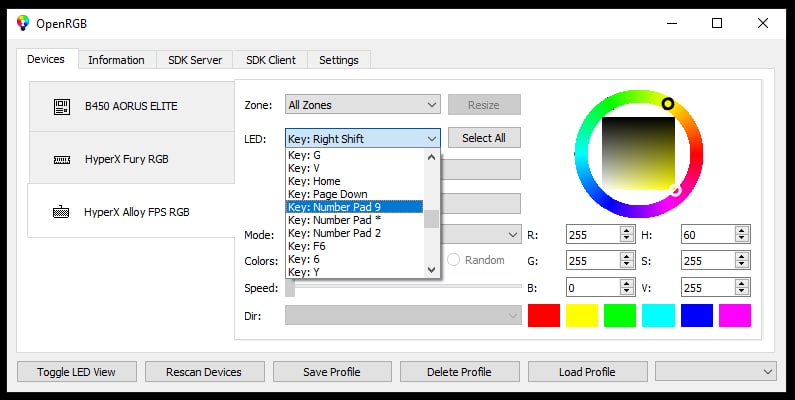Decrease S value with down stepper

coord(742,265)
